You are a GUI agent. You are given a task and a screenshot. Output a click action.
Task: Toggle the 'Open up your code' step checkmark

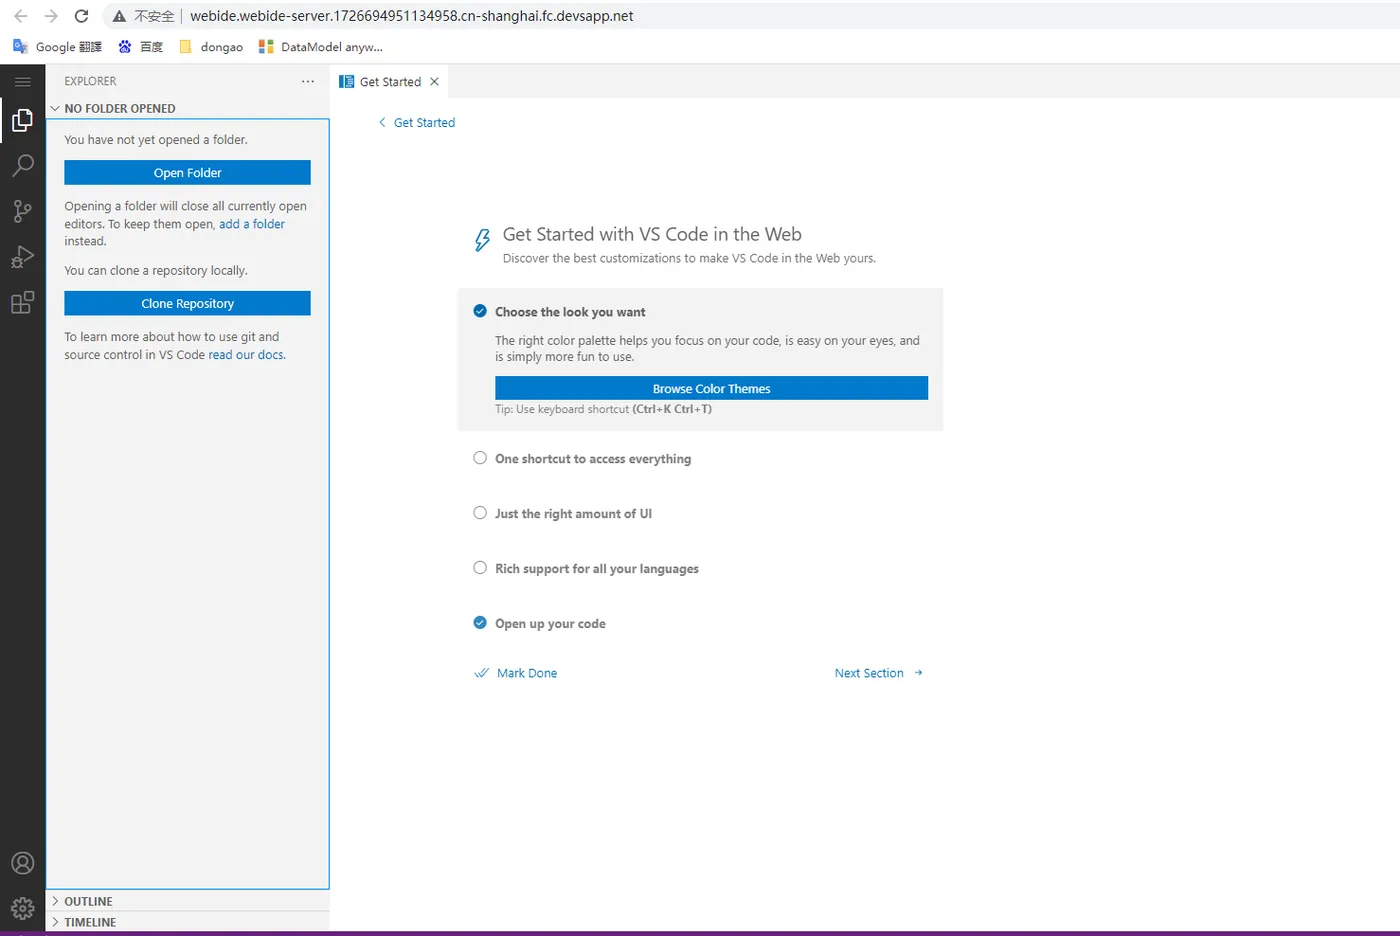click(x=480, y=623)
